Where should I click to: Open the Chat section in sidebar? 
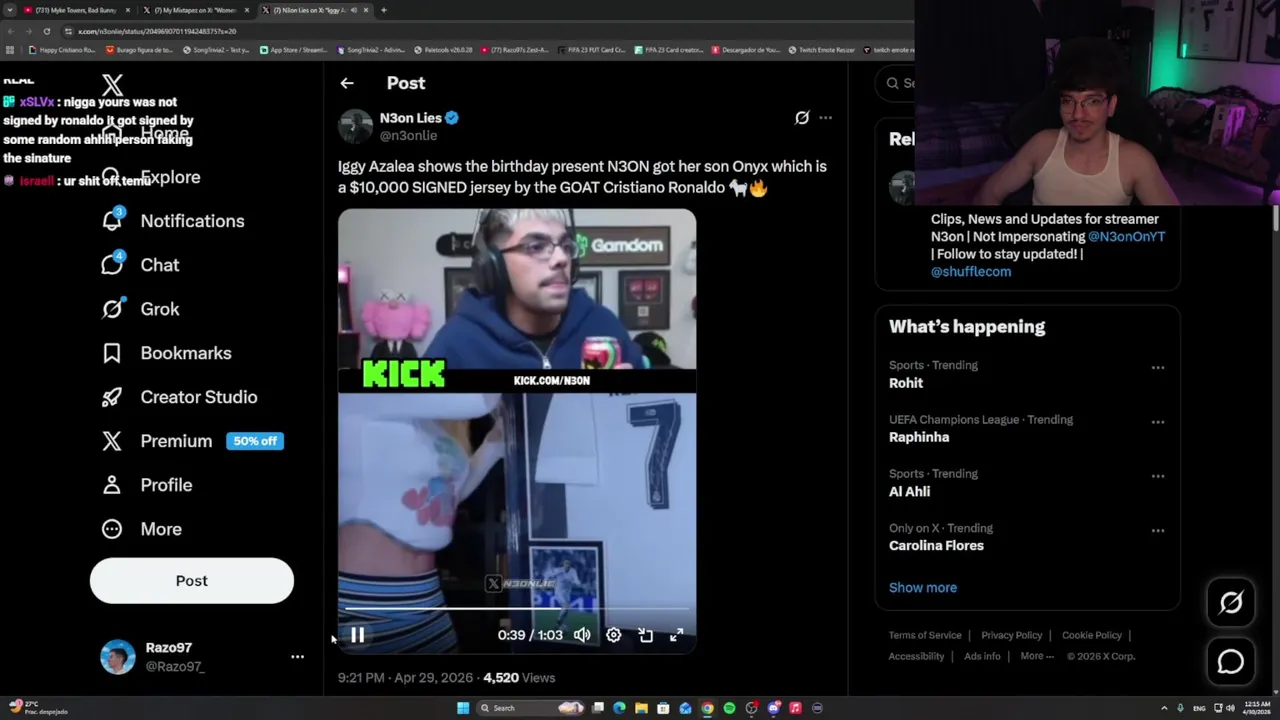[x=140, y=265]
